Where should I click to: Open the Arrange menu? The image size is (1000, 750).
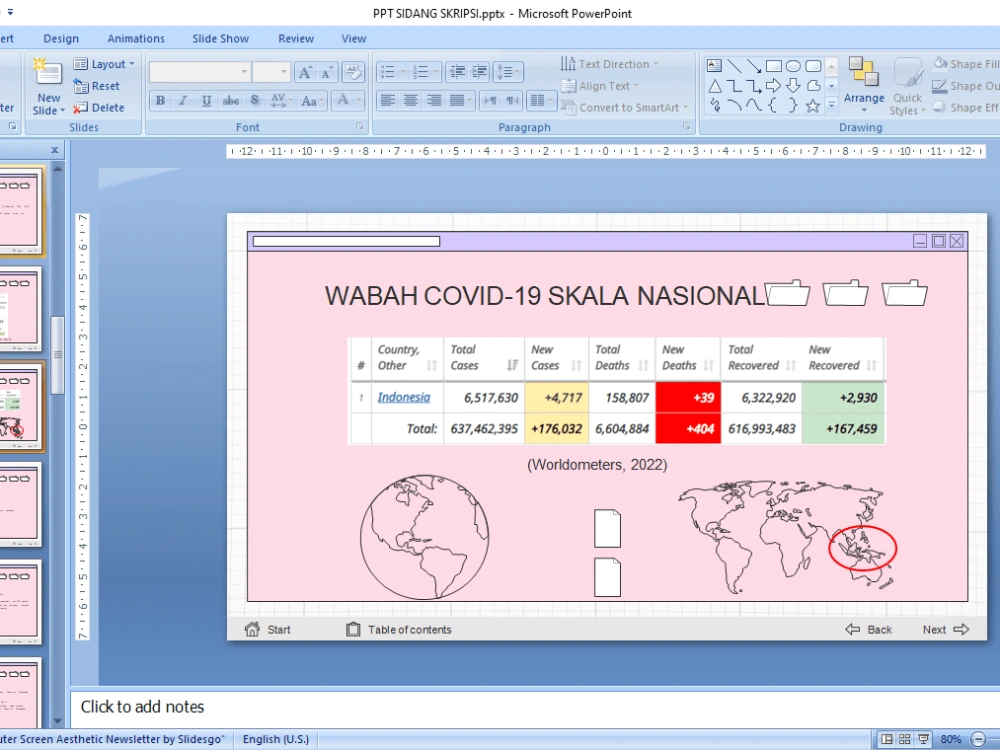tap(864, 85)
